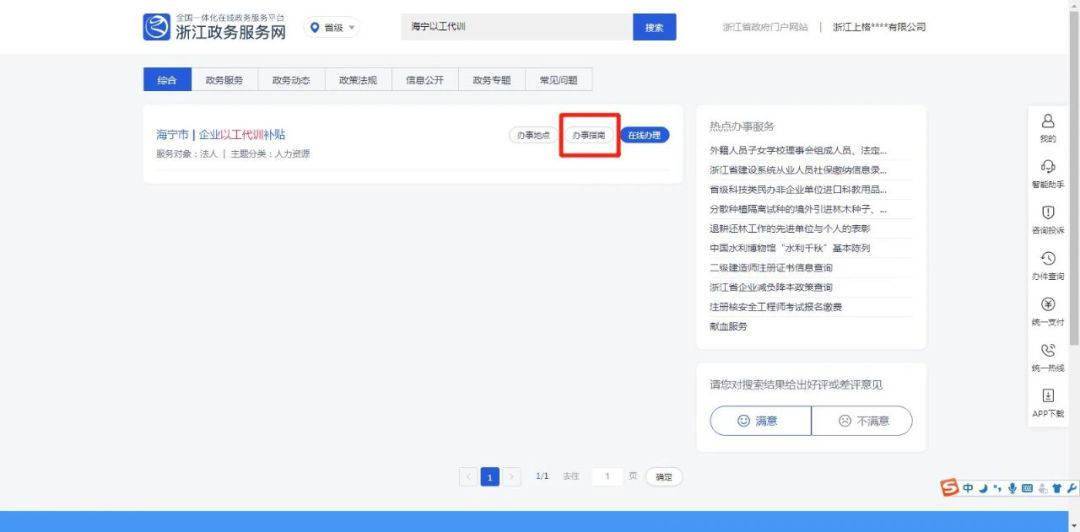The width and height of the screenshot is (1080, 532).
Task: Open the 二级建造师注册证书信息查询 link
Action: point(771,267)
